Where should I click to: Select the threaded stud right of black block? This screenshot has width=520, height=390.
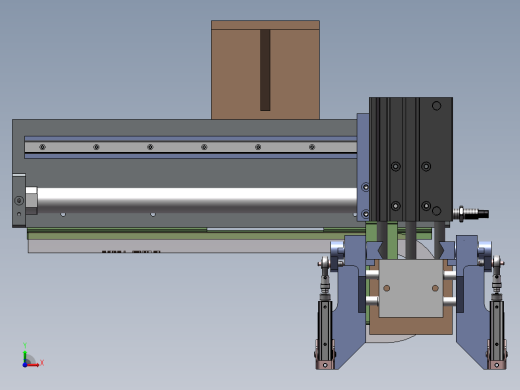click(x=471, y=213)
